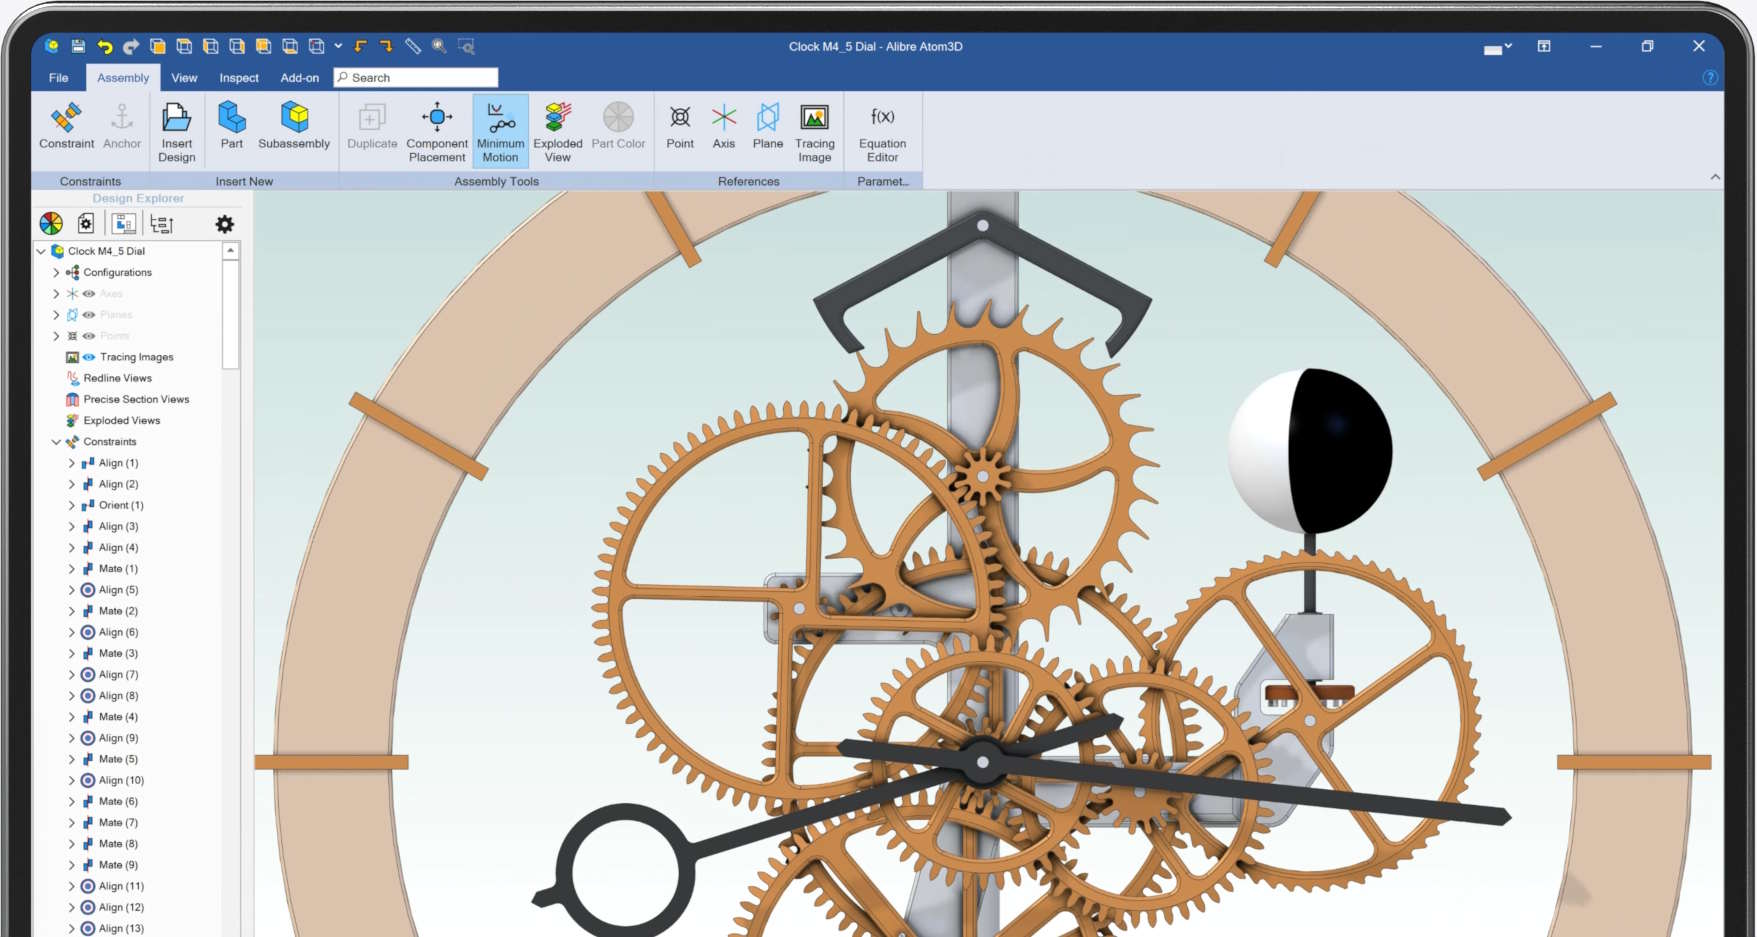Click the Constraint tool icon

click(66, 119)
